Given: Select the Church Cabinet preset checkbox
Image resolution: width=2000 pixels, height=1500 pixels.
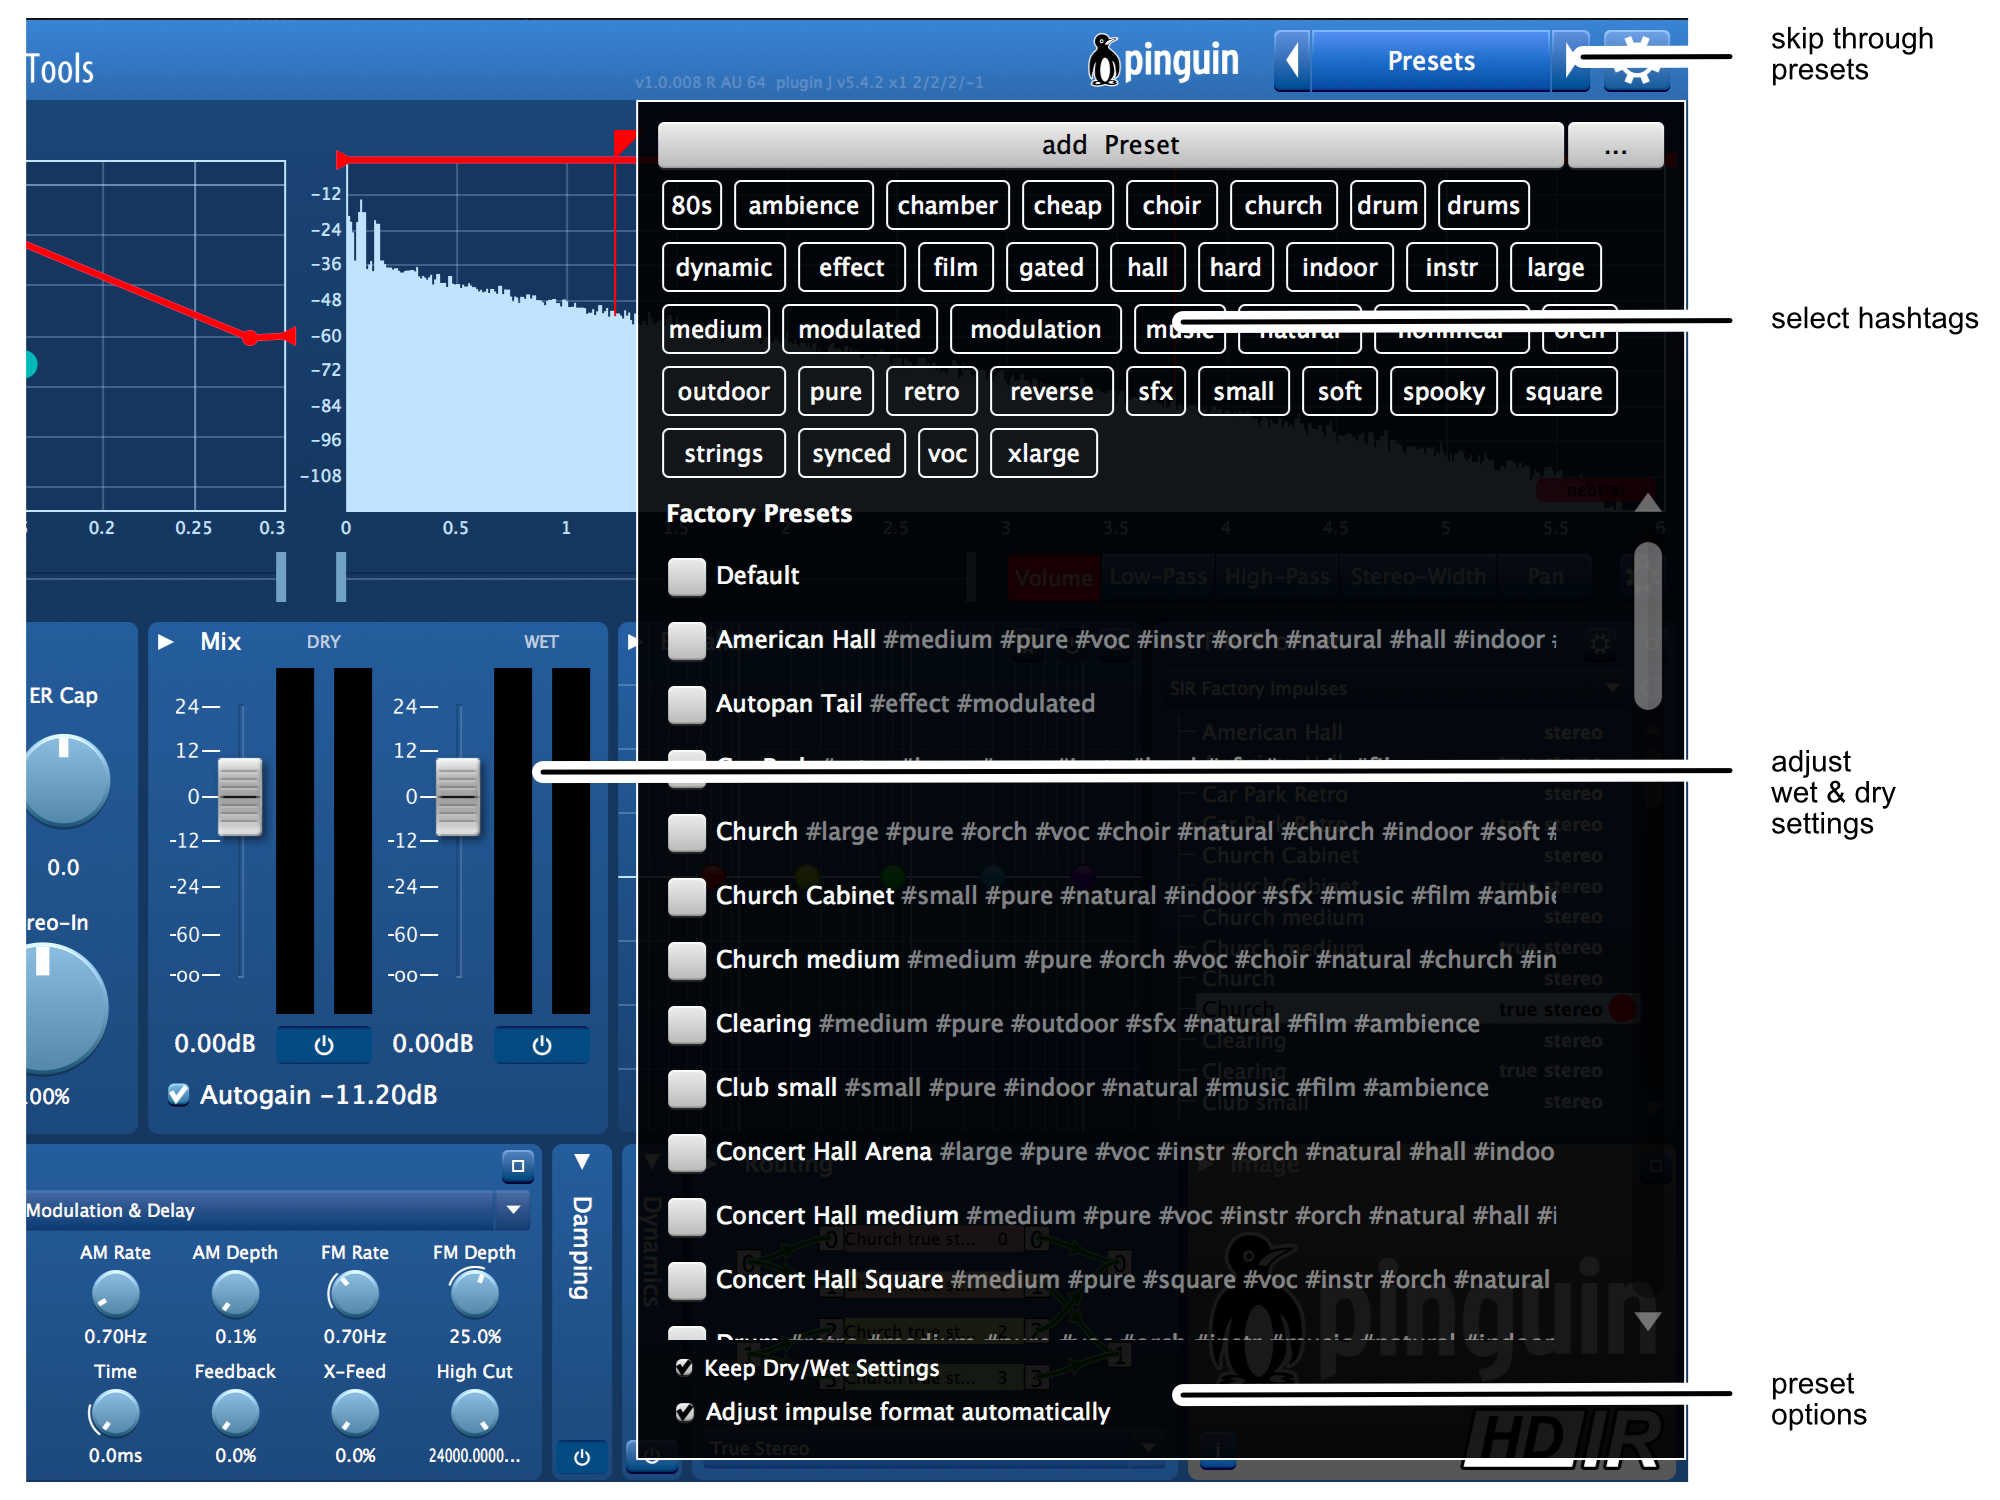Looking at the screenshot, I should 687,896.
